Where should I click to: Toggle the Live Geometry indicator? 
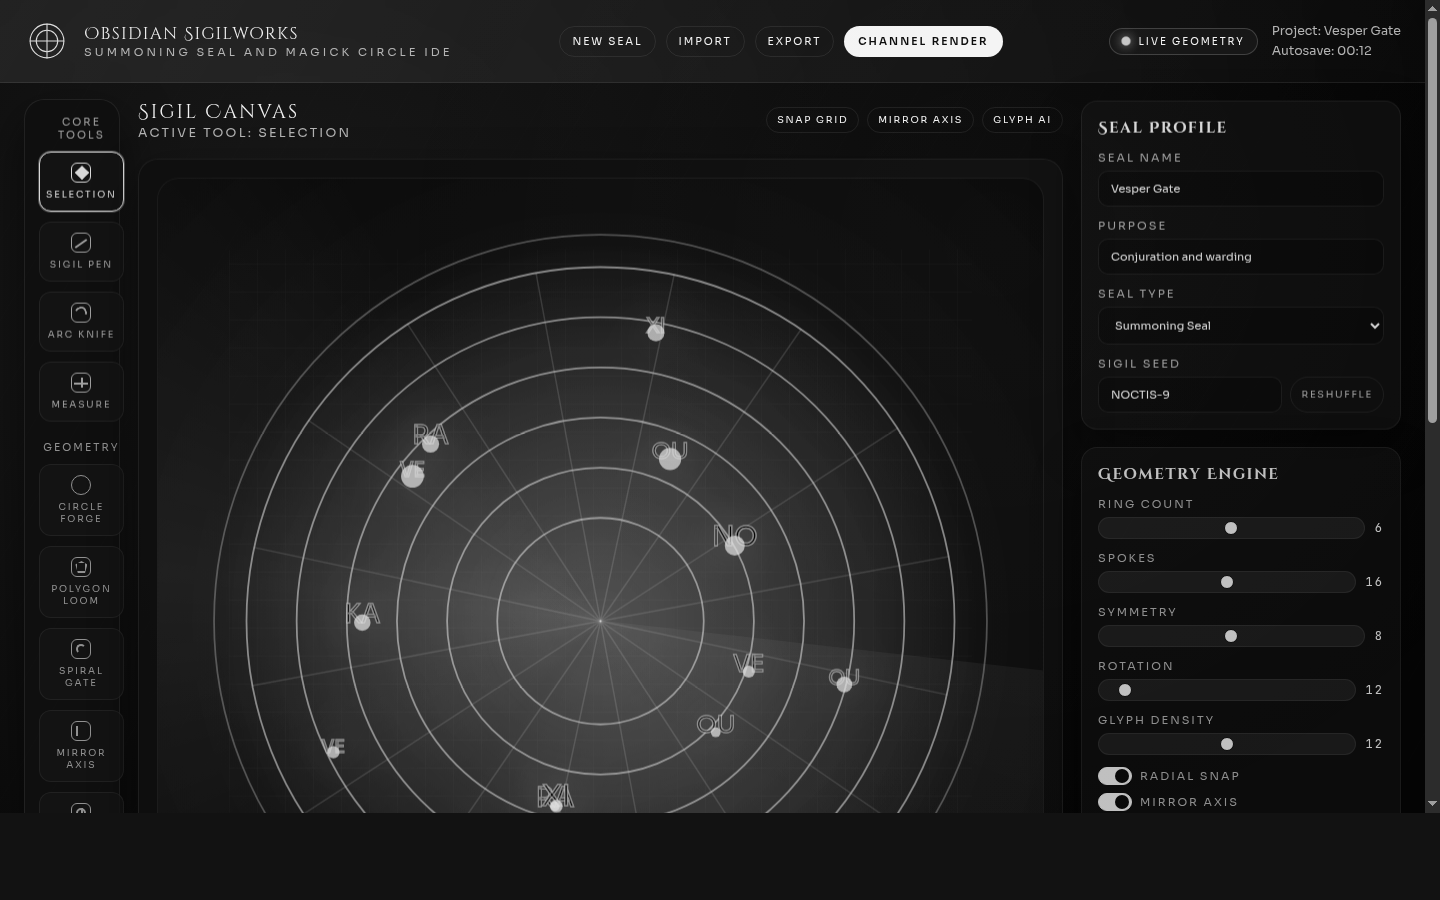coord(1182,41)
